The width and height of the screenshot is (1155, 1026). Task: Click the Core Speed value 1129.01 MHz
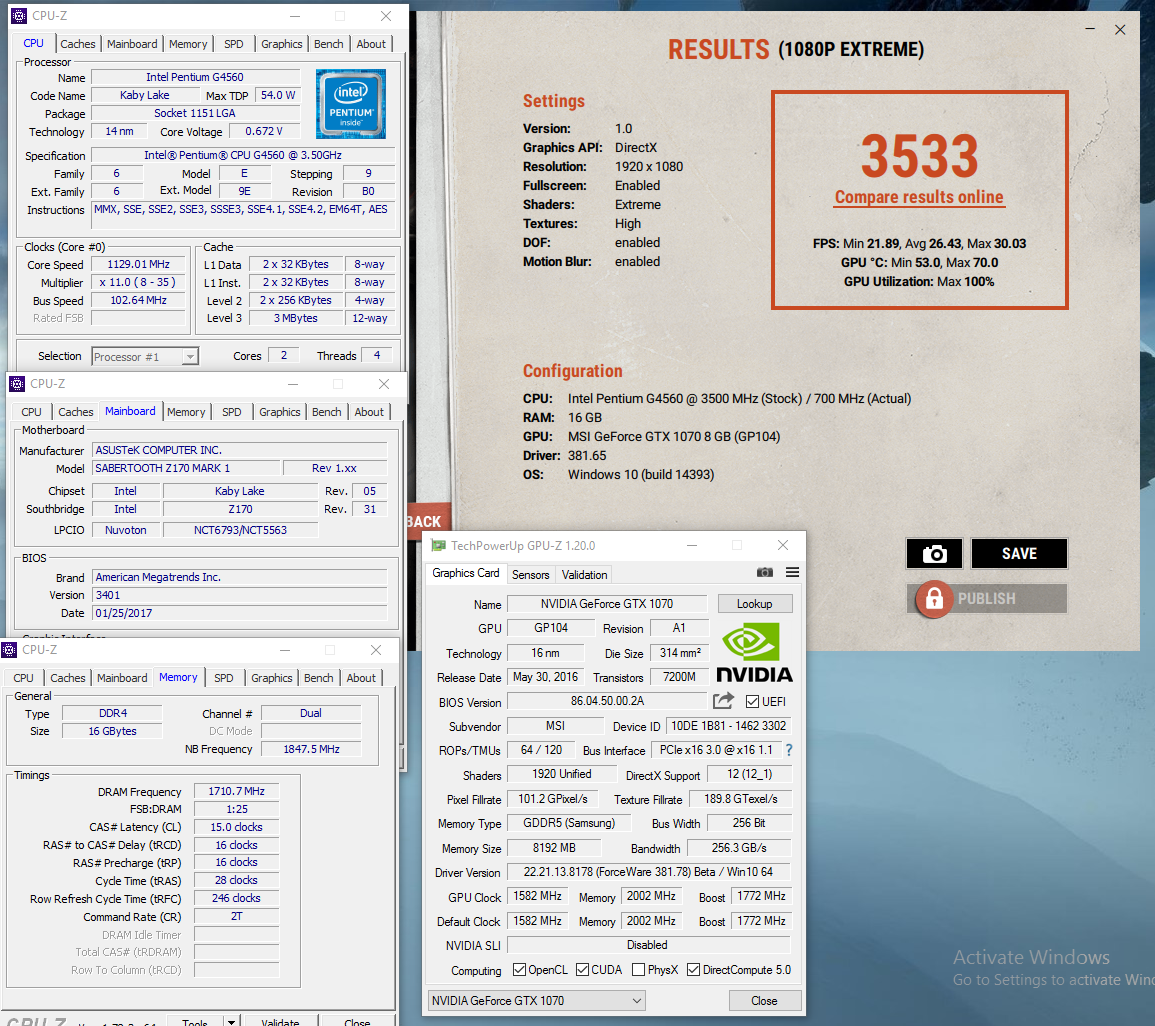tap(138, 264)
